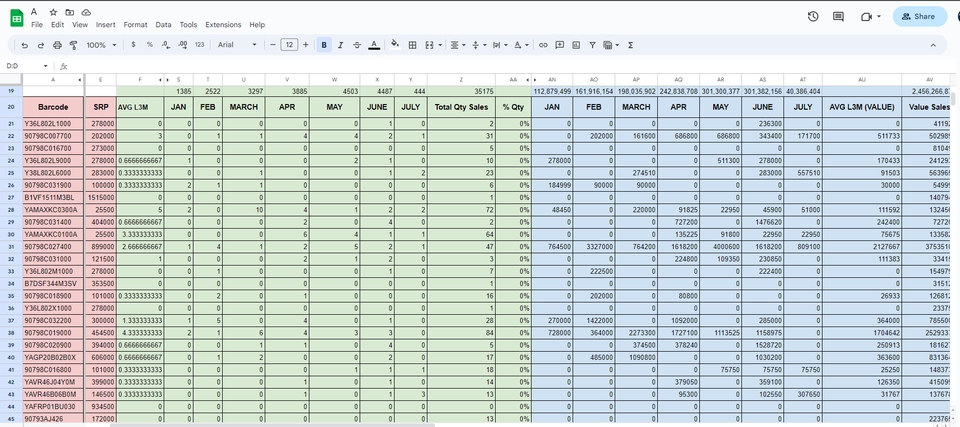Click the font size field showing 12
960x427 pixels.
(289, 45)
